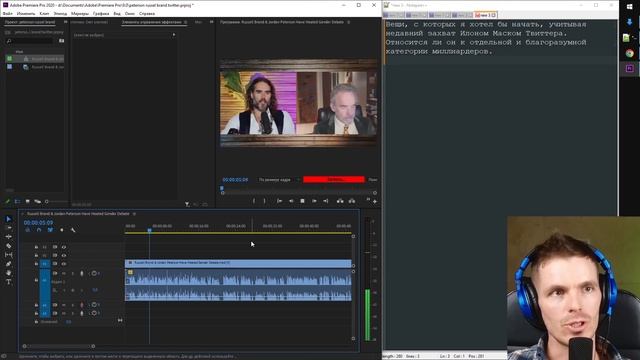Click the voice-over record microphone on track A1
Viewport: 640px width, 360px height.
pyautogui.click(x=82, y=273)
